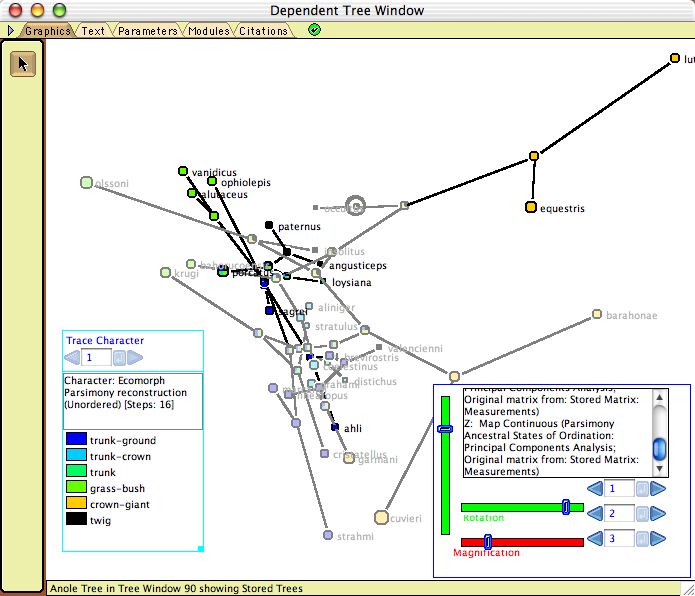Open the Parameters tab

[148, 31]
